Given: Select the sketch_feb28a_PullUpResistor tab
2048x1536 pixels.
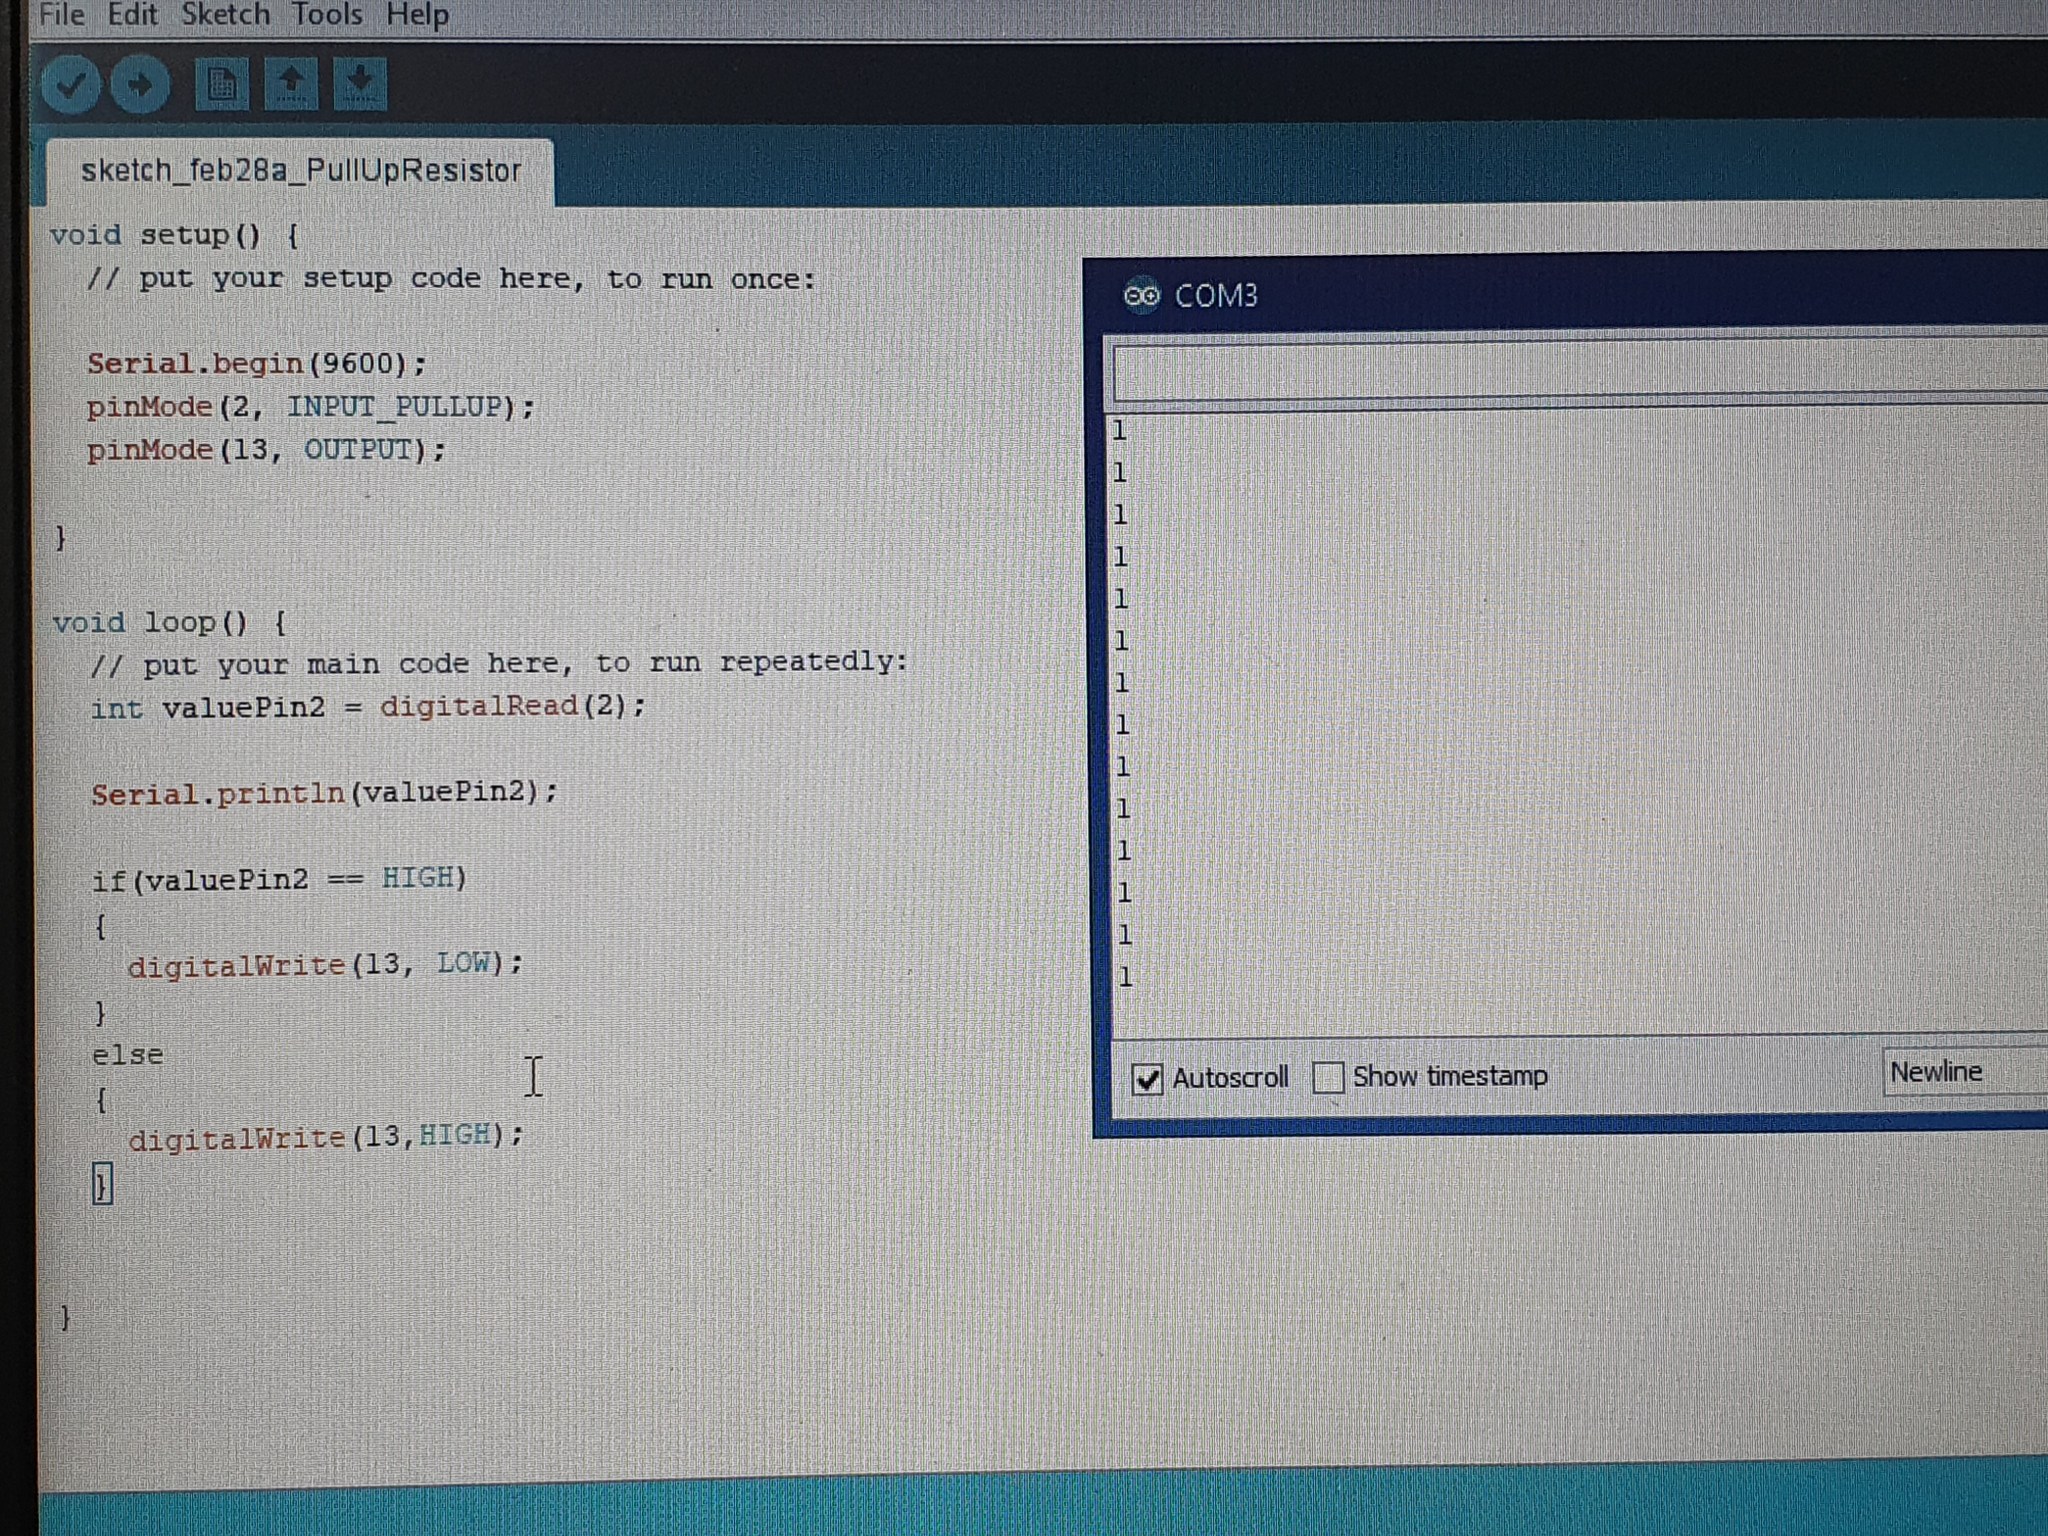Looking at the screenshot, I should pos(300,170).
